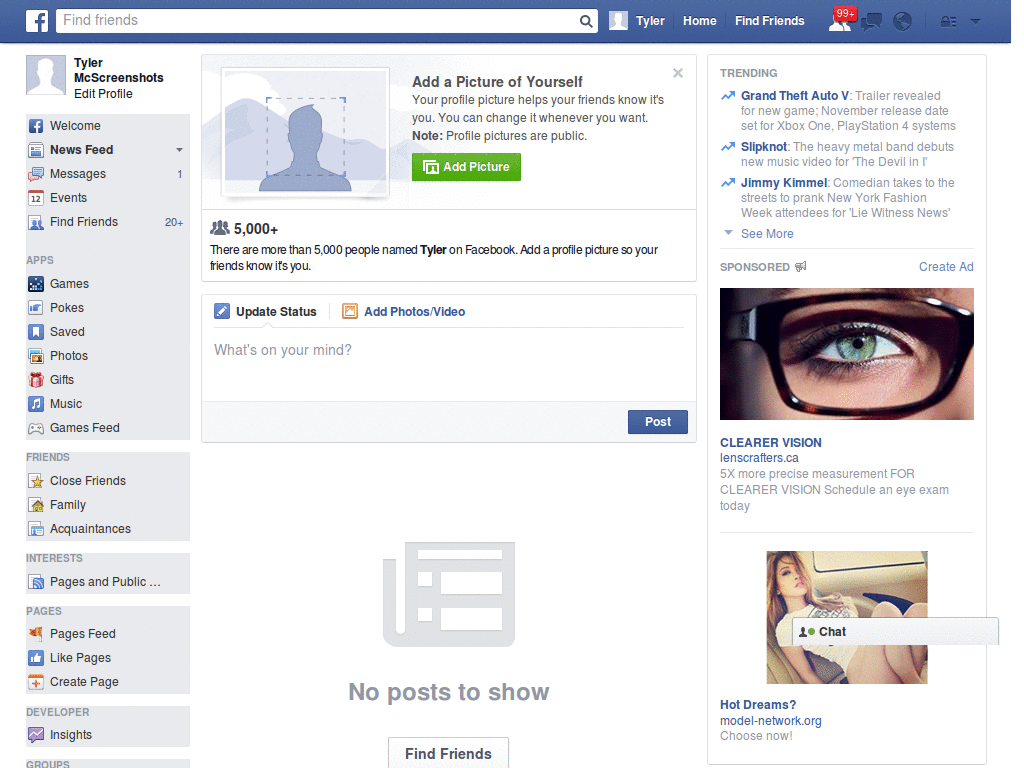This screenshot has width=1024, height=768.
Task: Open the Chat bar
Action: (x=895, y=632)
